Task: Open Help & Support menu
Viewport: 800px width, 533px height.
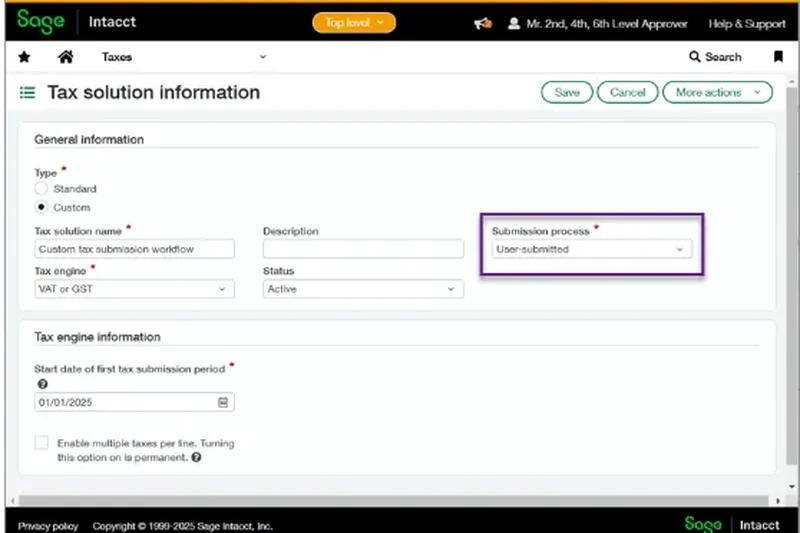Action: (747, 23)
